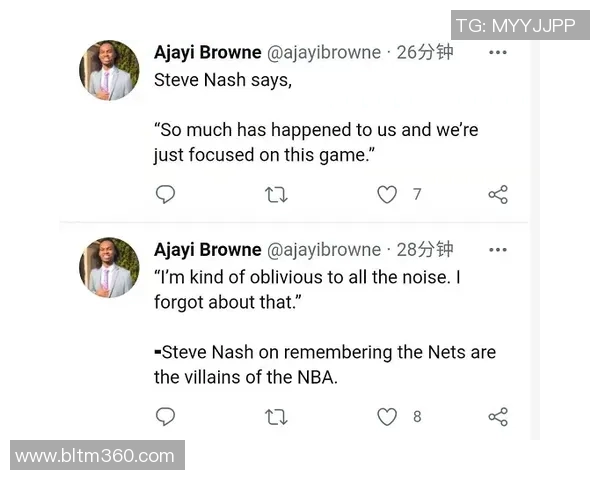Open Ajayi Browne's avatar on first tweet
Screen dimensions: 600x480
(109, 70)
